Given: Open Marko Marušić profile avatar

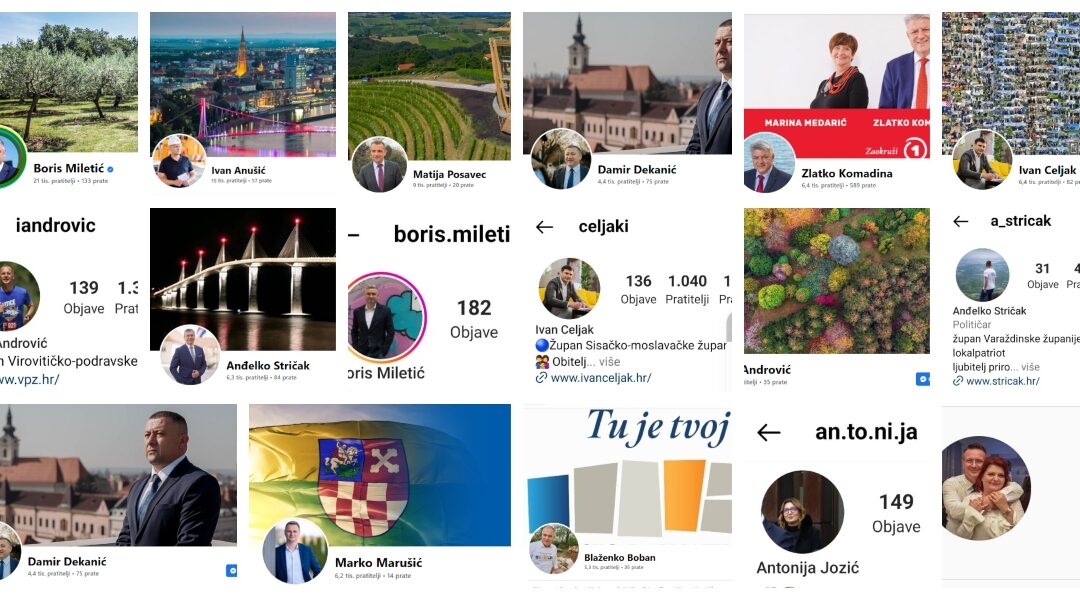Looking at the screenshot, I should (295, 550).
